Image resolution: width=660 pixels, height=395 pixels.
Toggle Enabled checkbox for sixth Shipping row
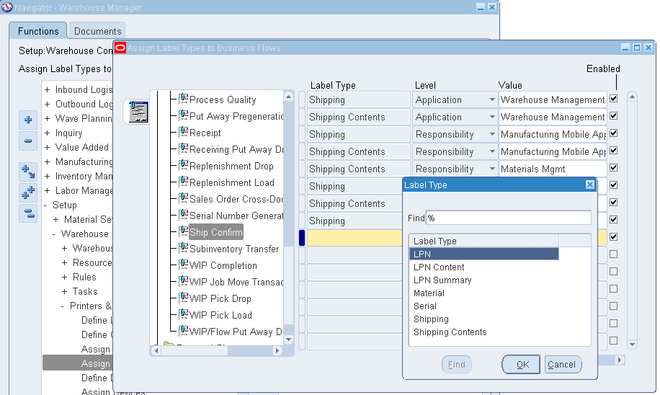point(614,185)
